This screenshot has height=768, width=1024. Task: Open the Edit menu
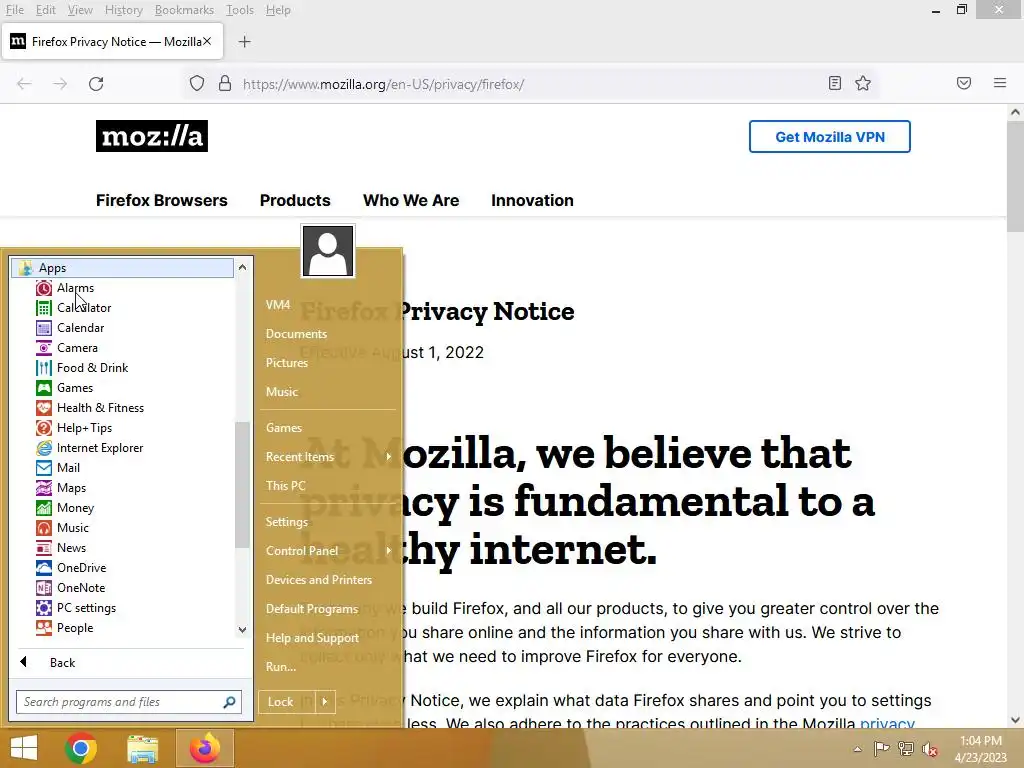(x=45, y=10)
